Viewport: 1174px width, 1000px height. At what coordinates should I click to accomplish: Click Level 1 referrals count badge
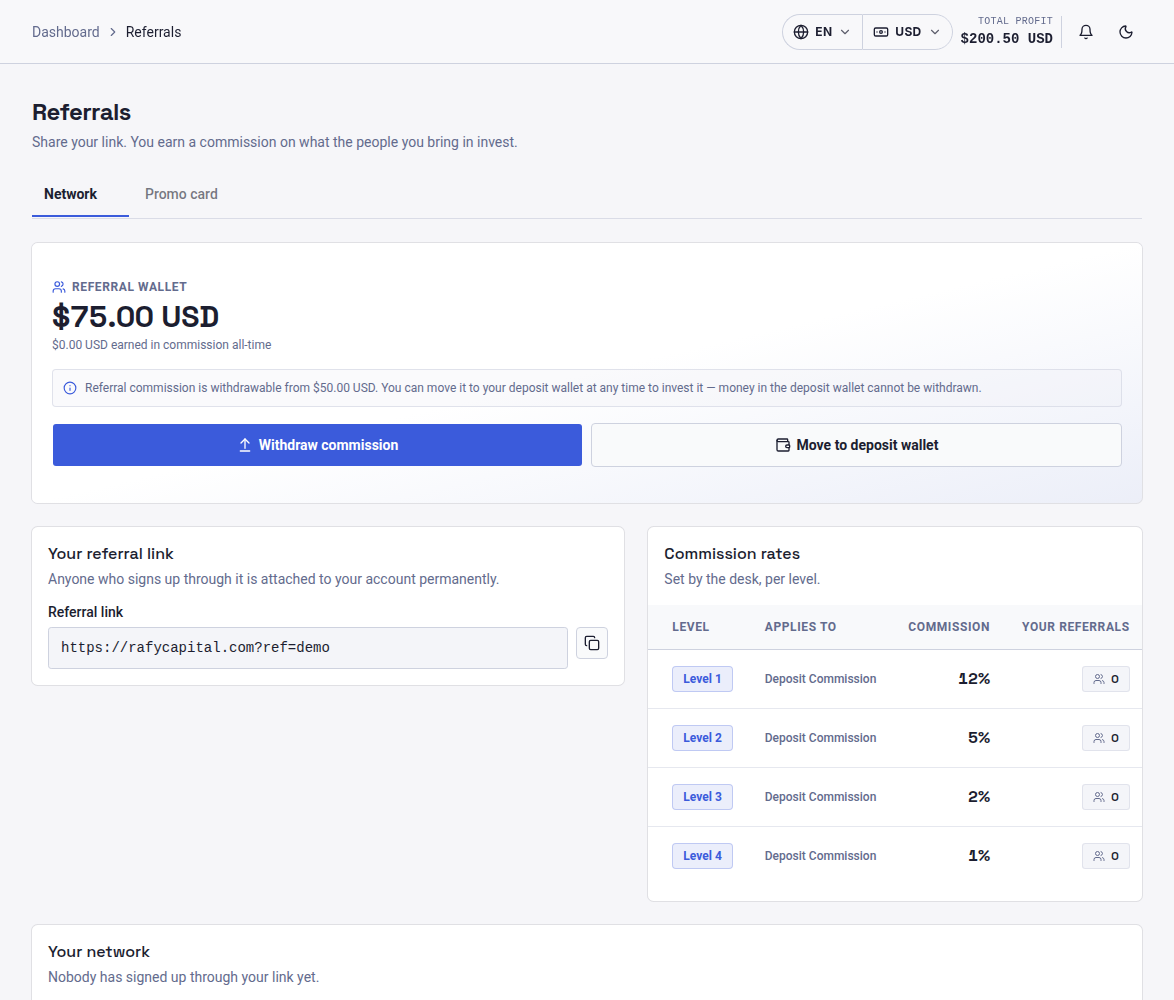pos(1105,679)
